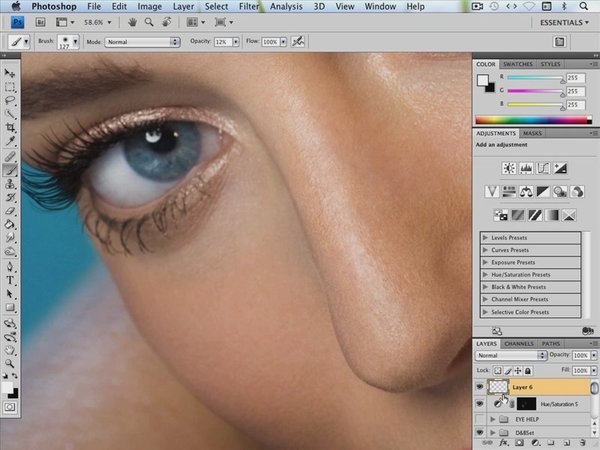Pick the Eyedropper tool

pos(11,142)
